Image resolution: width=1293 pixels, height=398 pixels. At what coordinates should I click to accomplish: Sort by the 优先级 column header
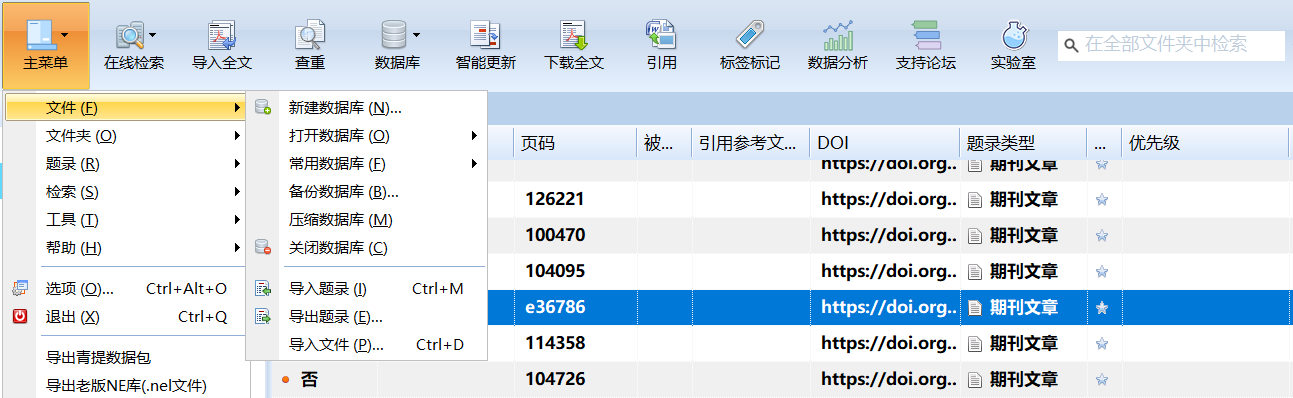[1204, 143]
